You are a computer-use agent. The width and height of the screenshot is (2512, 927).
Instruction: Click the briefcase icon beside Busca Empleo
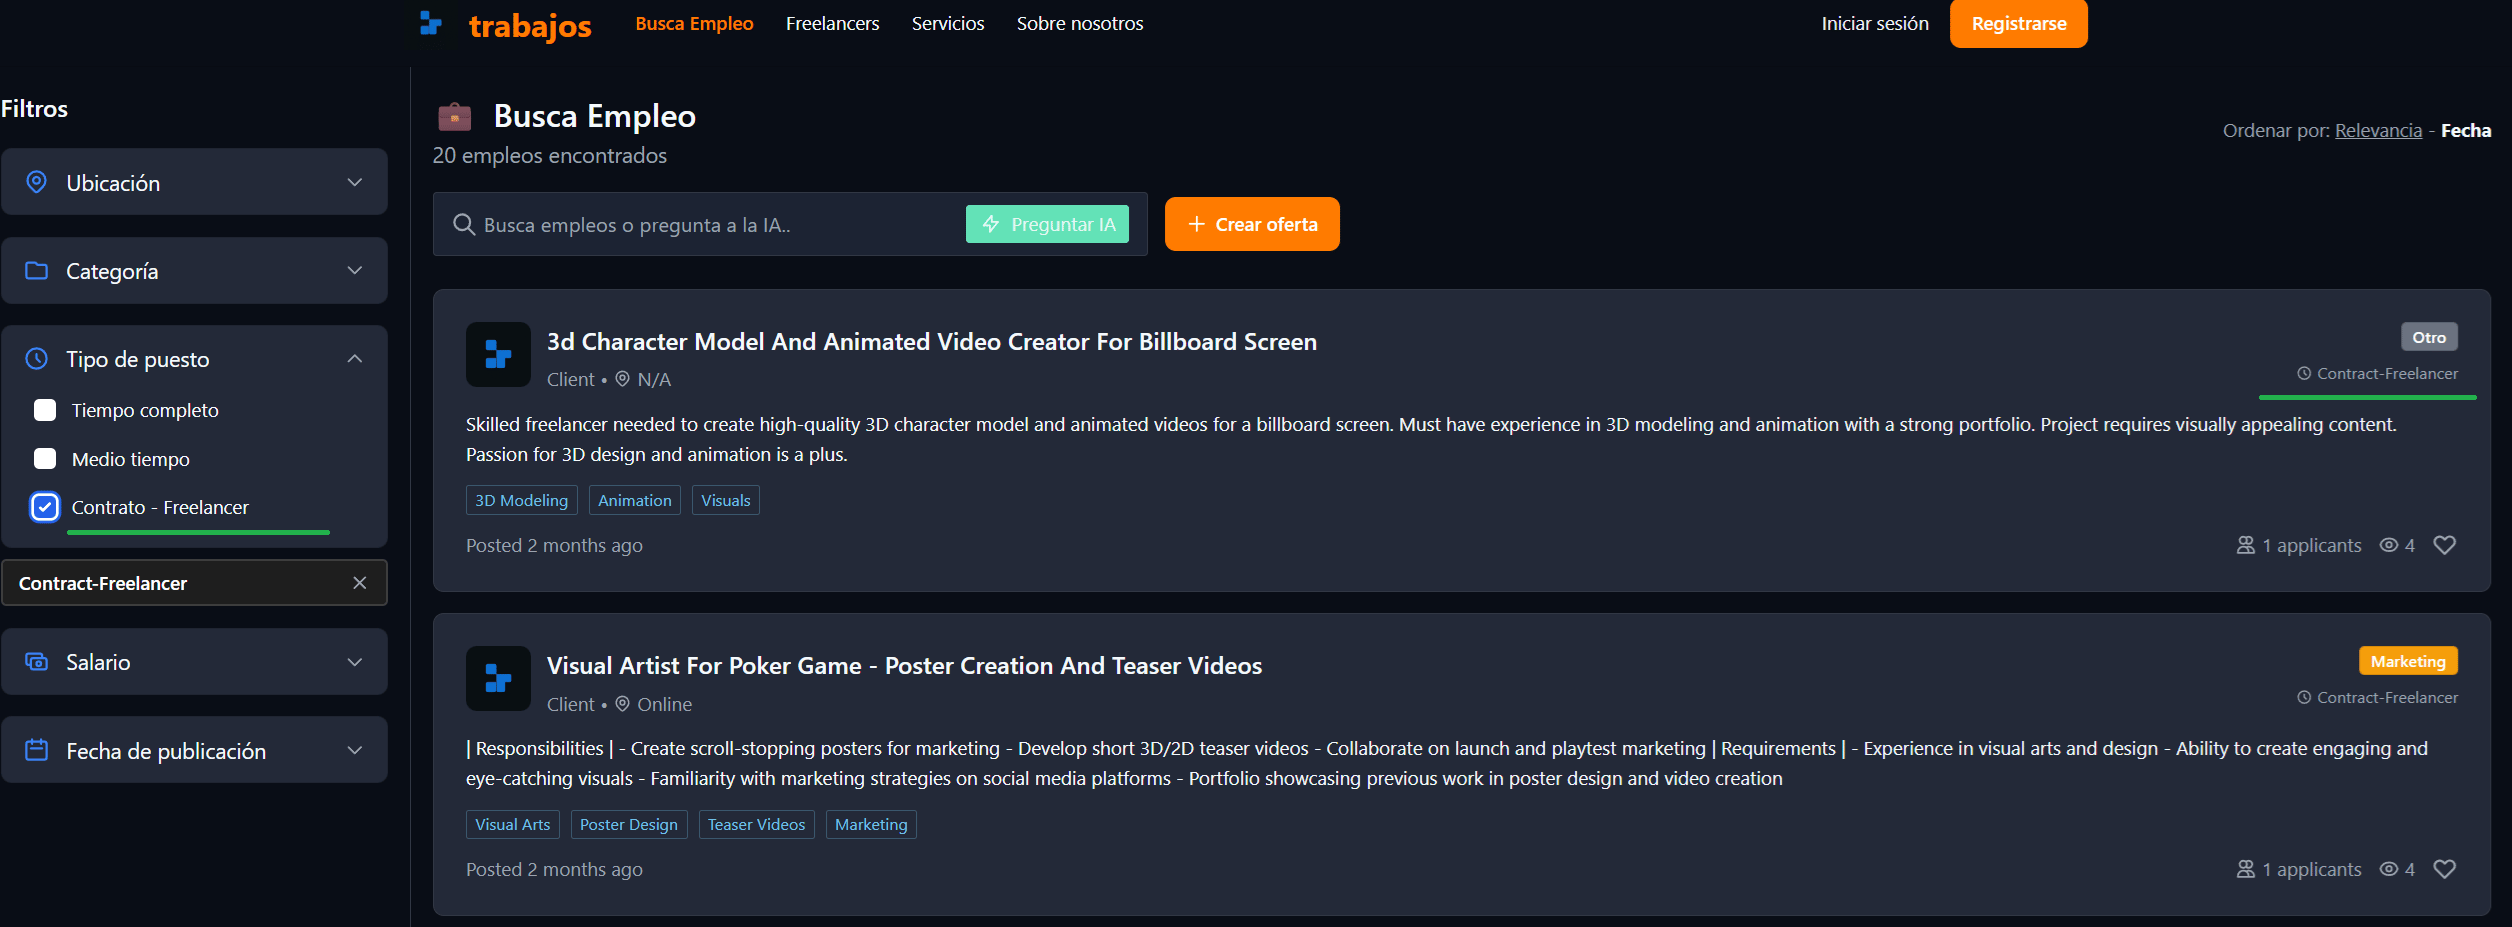coord(455,116)
